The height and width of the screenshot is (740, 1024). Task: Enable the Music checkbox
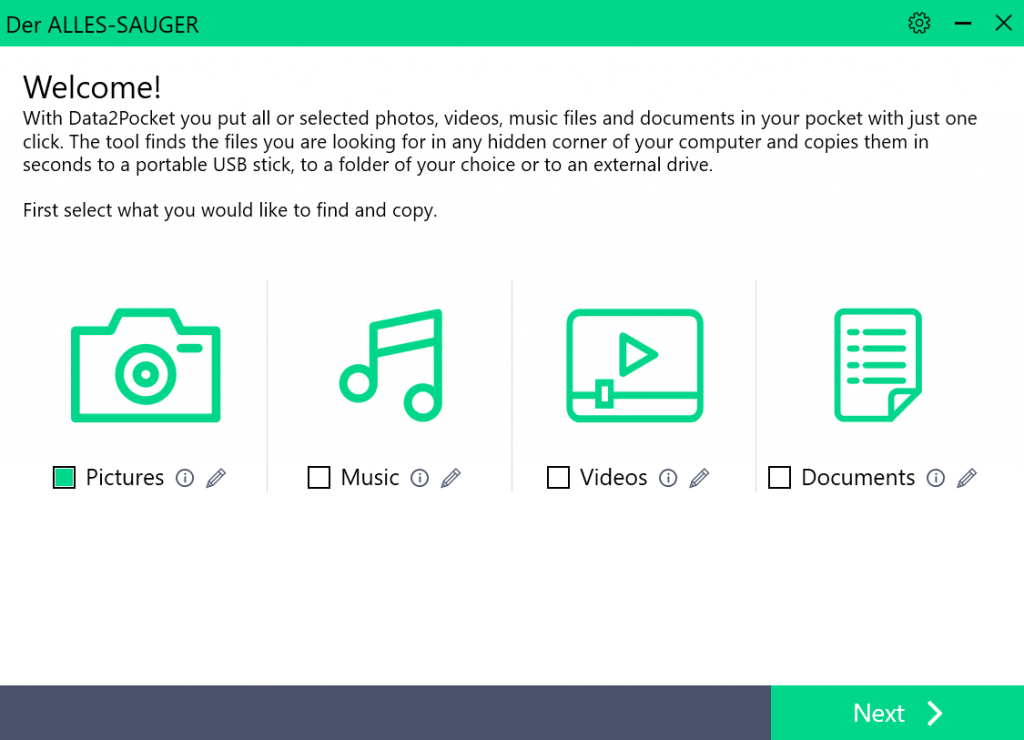pyautogui.click(x=319, y=477)
